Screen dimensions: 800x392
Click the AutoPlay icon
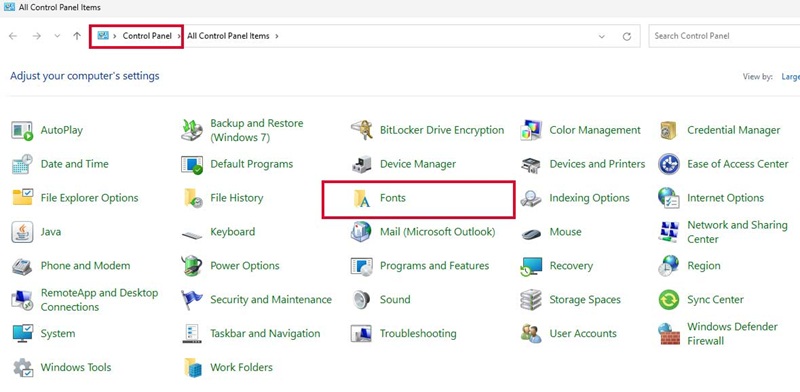[22, 131]
